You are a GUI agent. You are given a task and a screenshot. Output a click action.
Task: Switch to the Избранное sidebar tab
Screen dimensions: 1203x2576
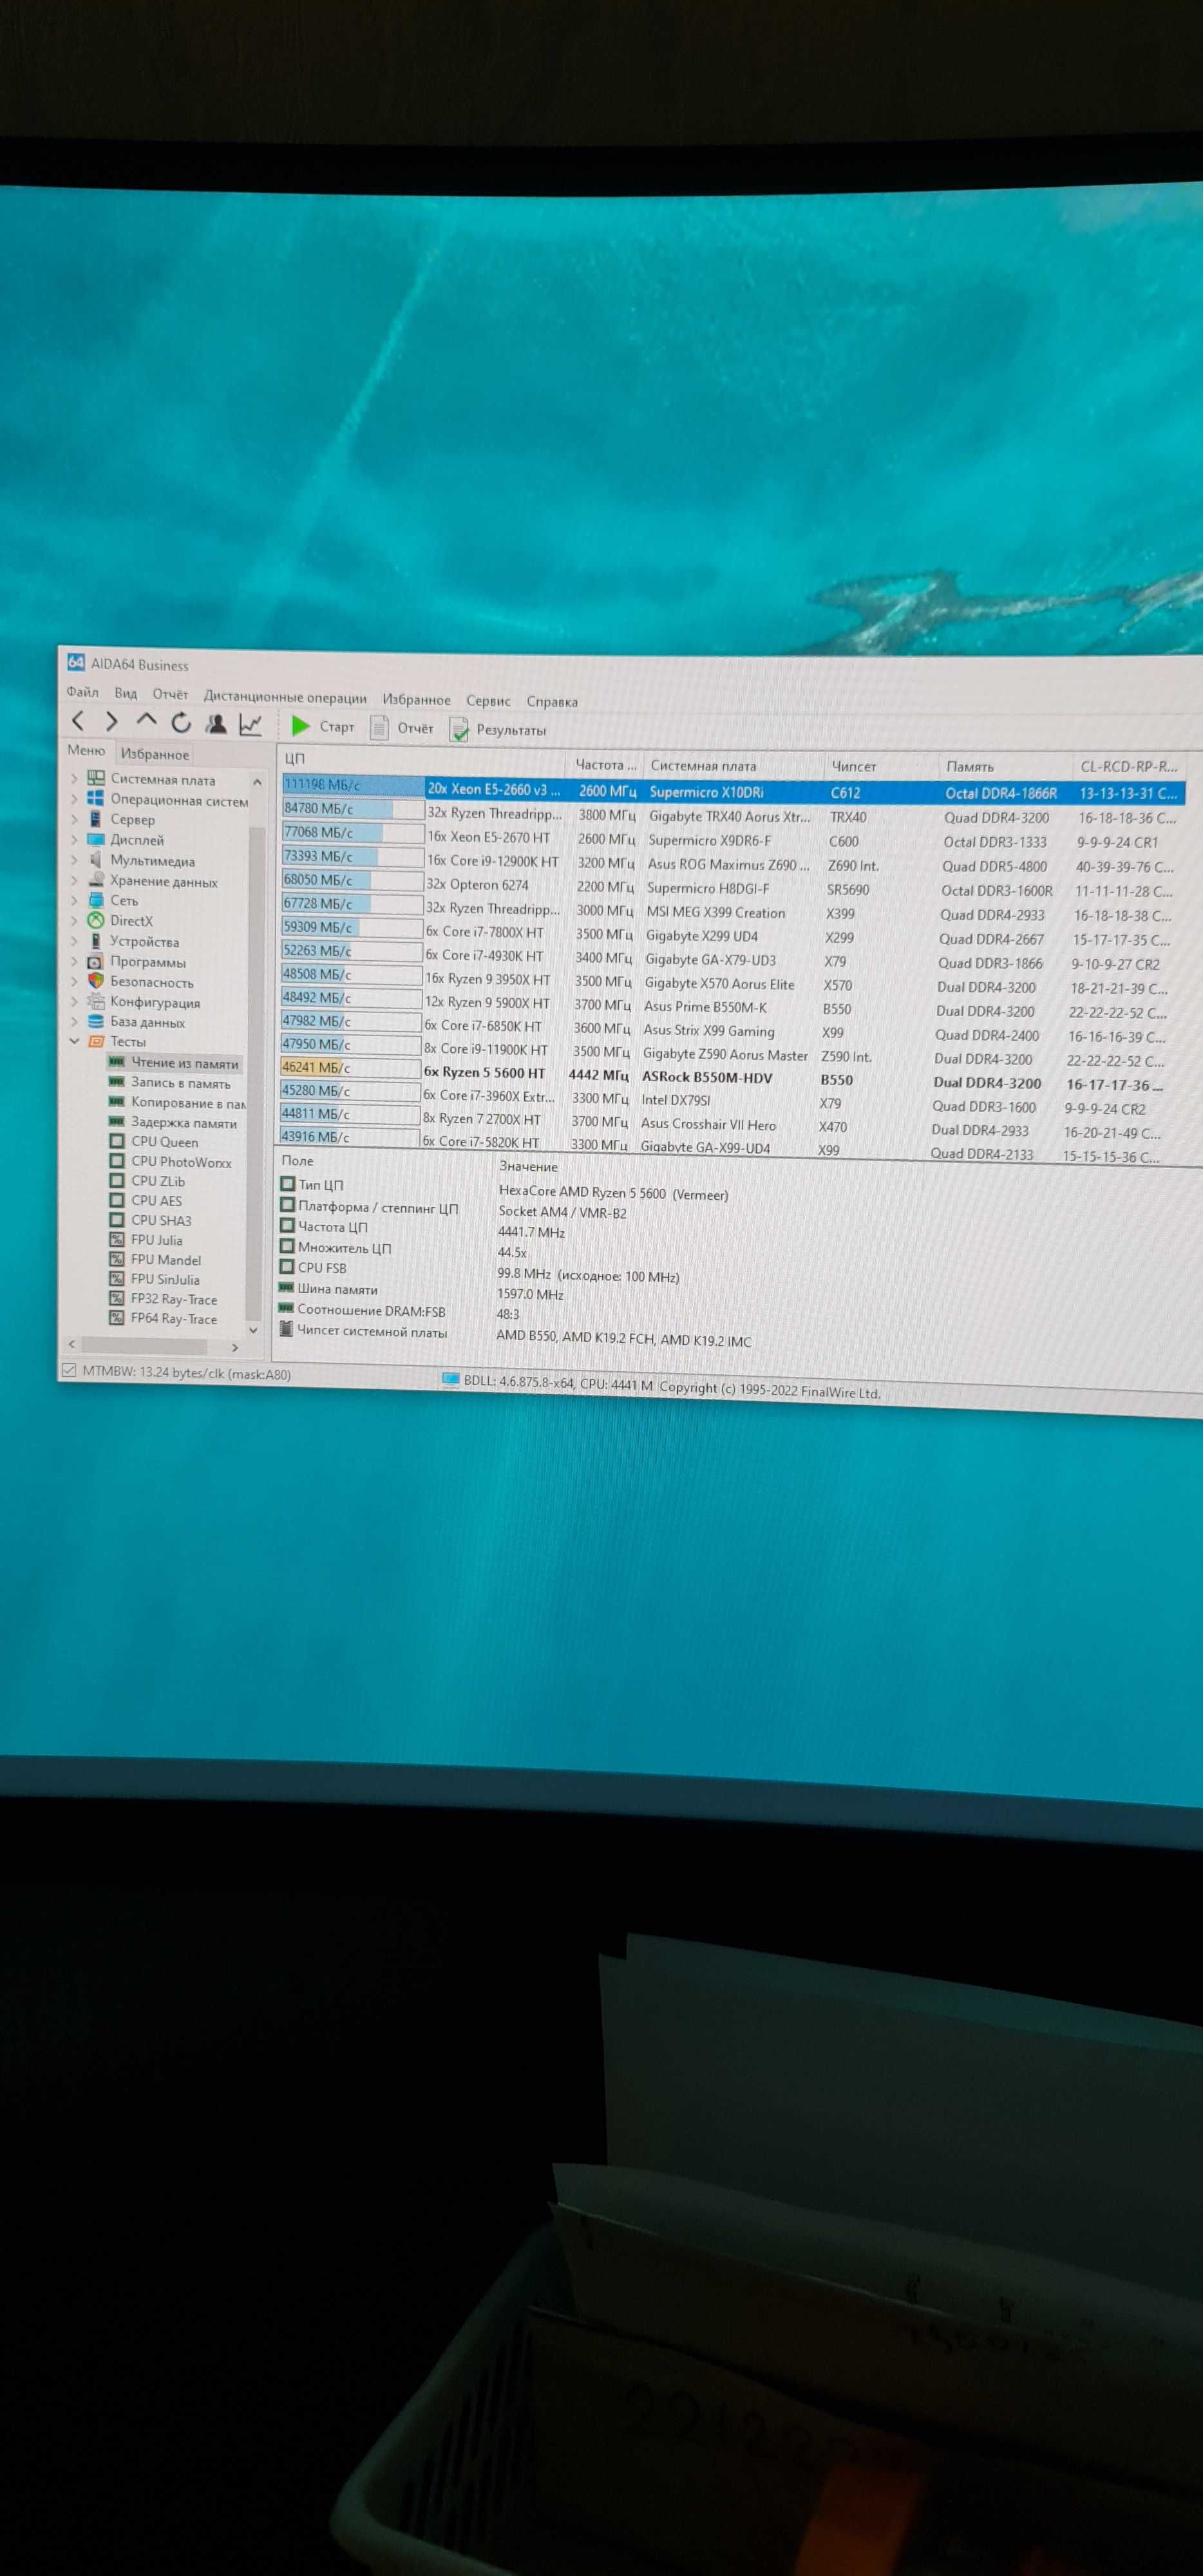coord(154,754)
